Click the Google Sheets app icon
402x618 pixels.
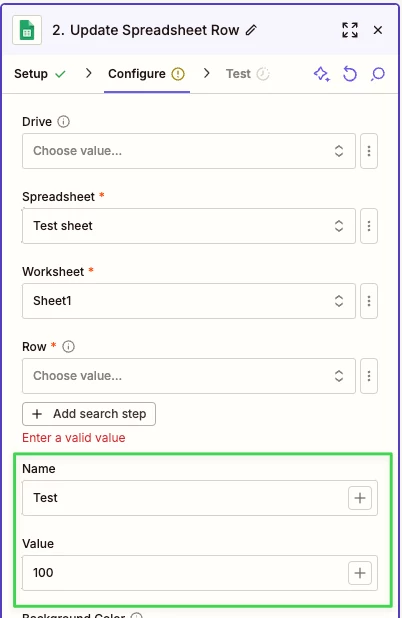click(x=27, y=30)
